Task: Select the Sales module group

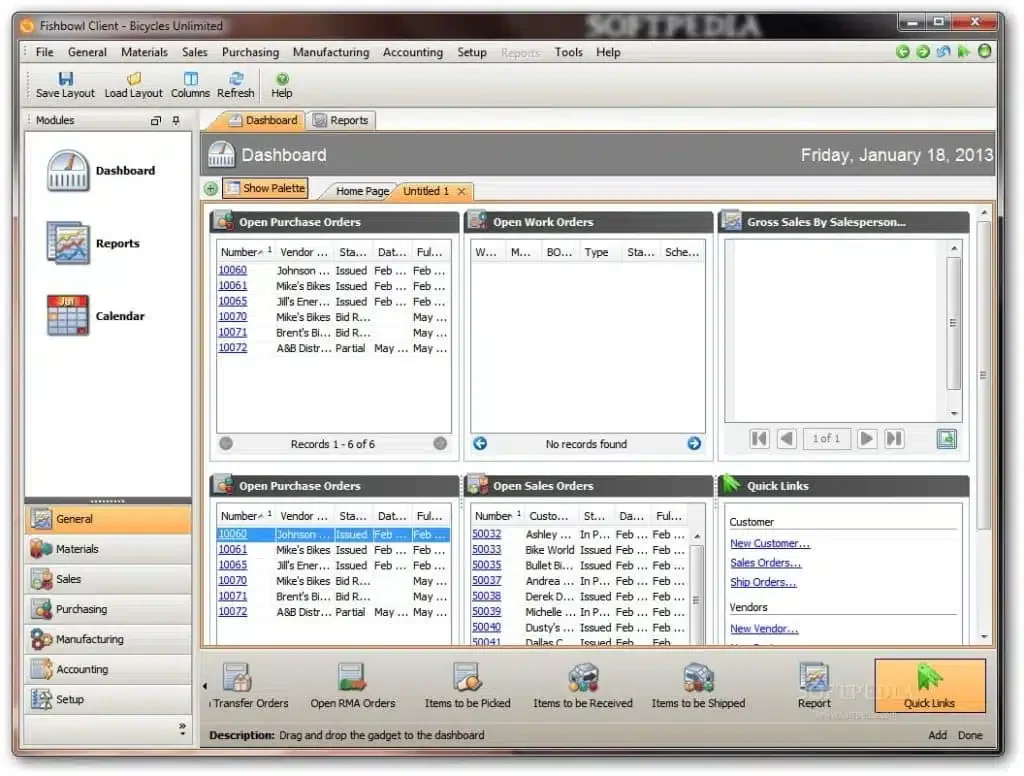Action: point(108,579)
